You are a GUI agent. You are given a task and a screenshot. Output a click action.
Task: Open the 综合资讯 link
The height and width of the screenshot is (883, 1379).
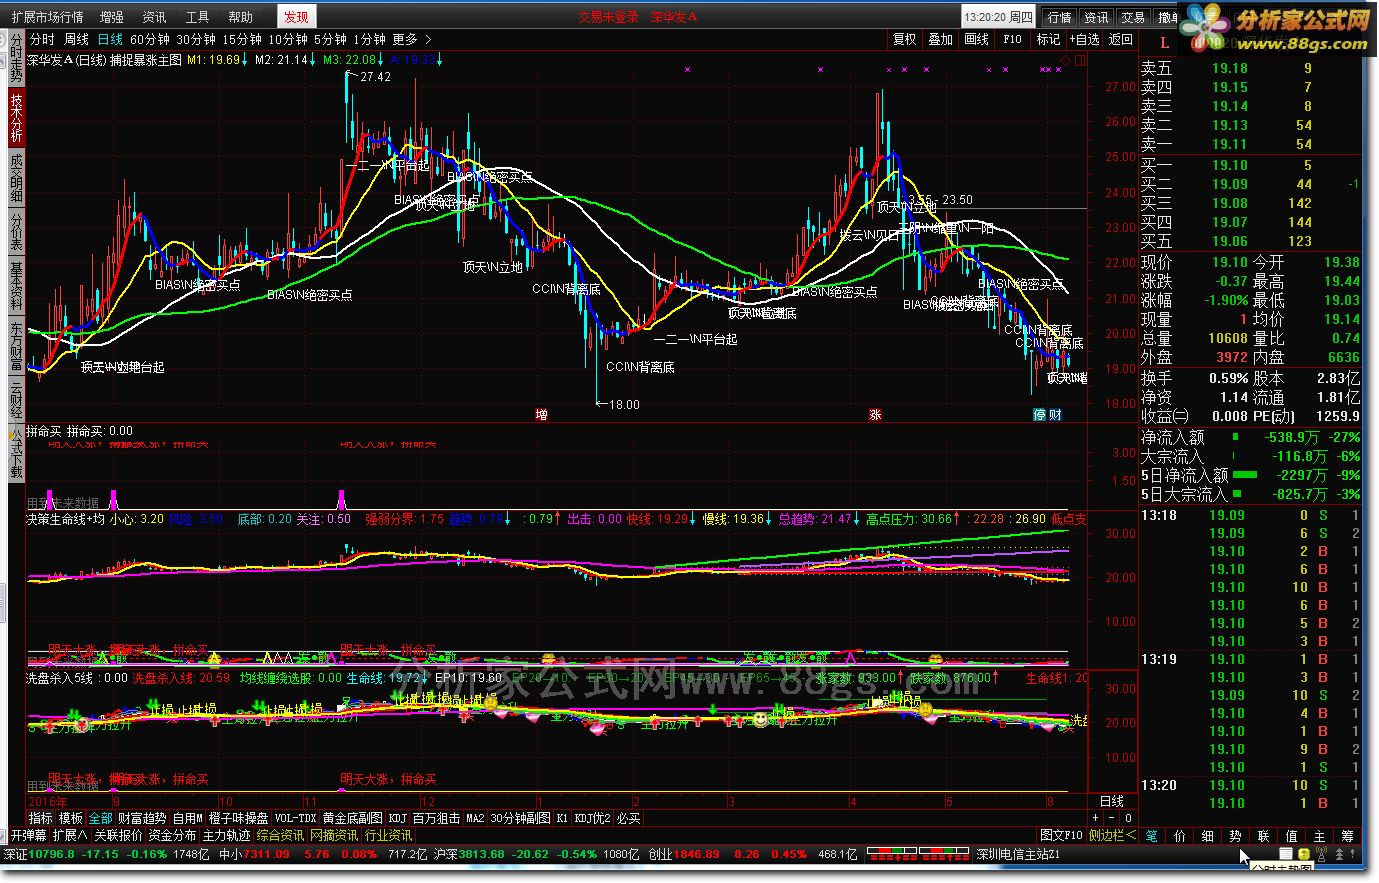point(280,835)
